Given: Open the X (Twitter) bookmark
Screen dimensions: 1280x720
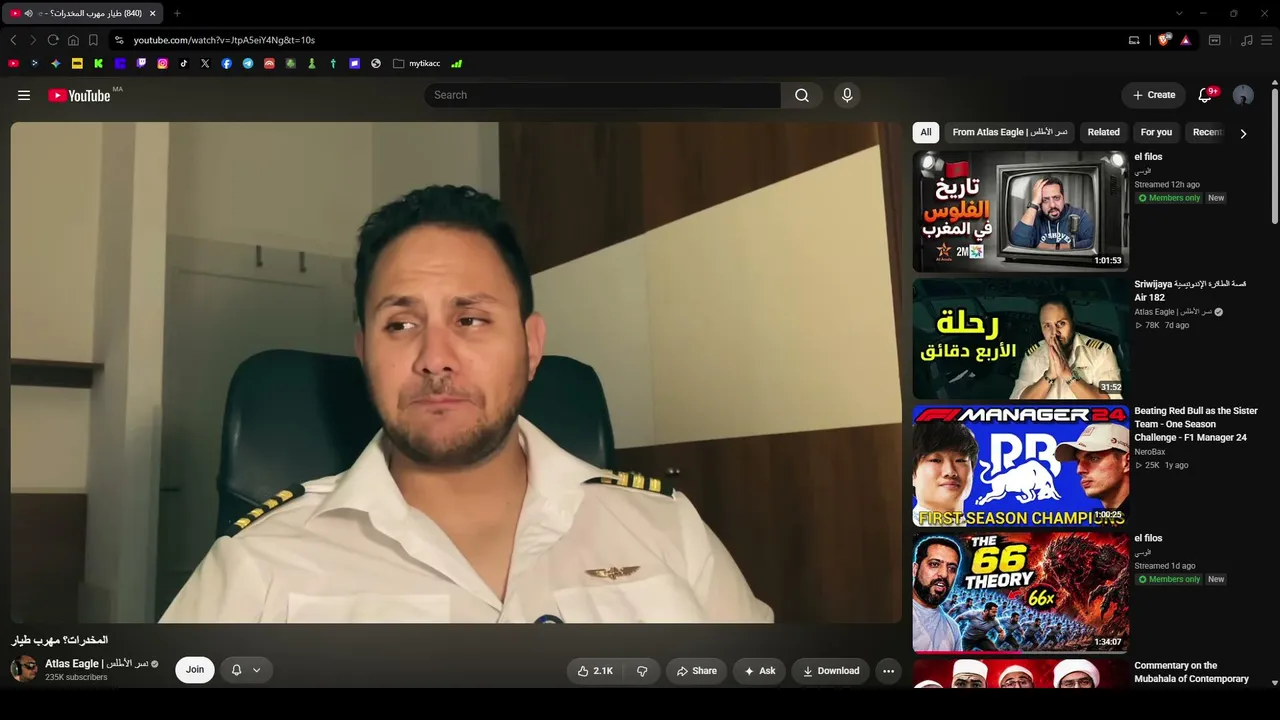Looking at the screenshot, I should point(205,63).
